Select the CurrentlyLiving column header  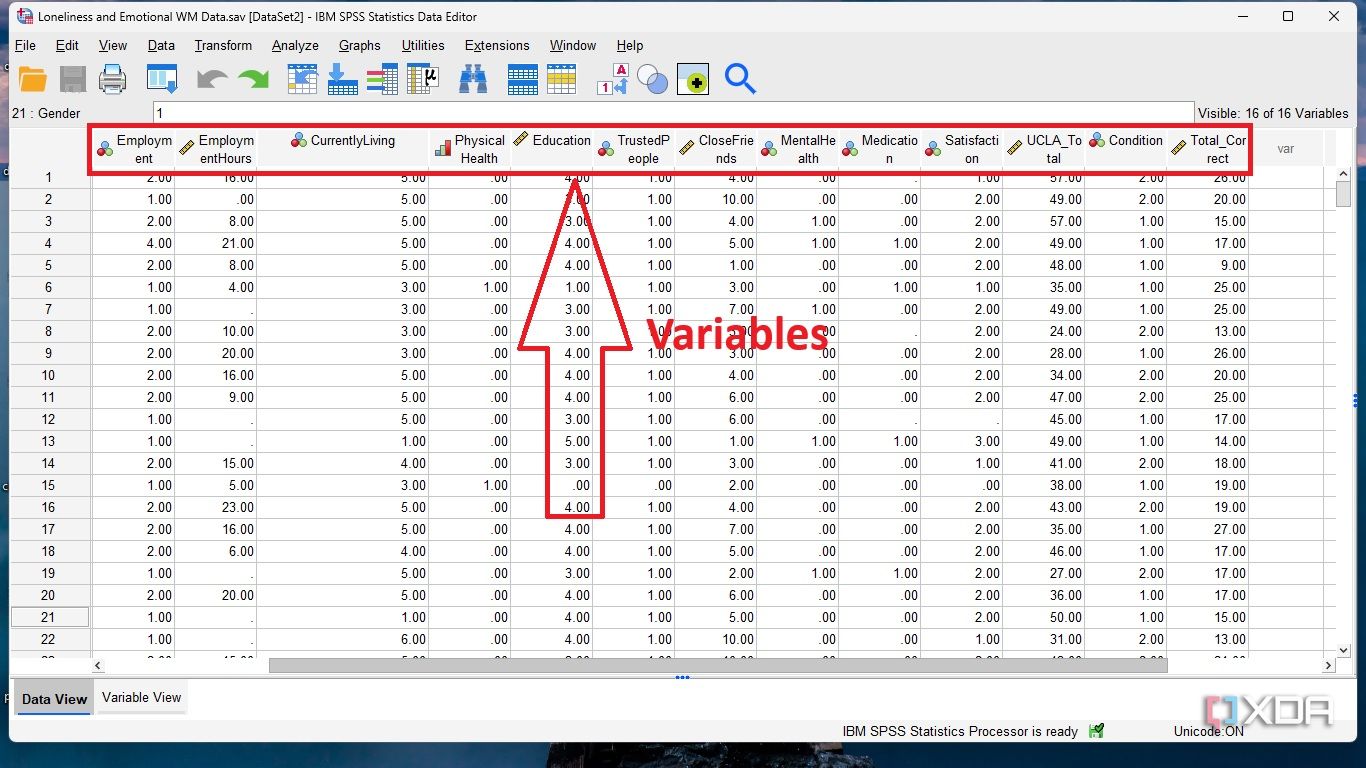(x=343, y=149)
